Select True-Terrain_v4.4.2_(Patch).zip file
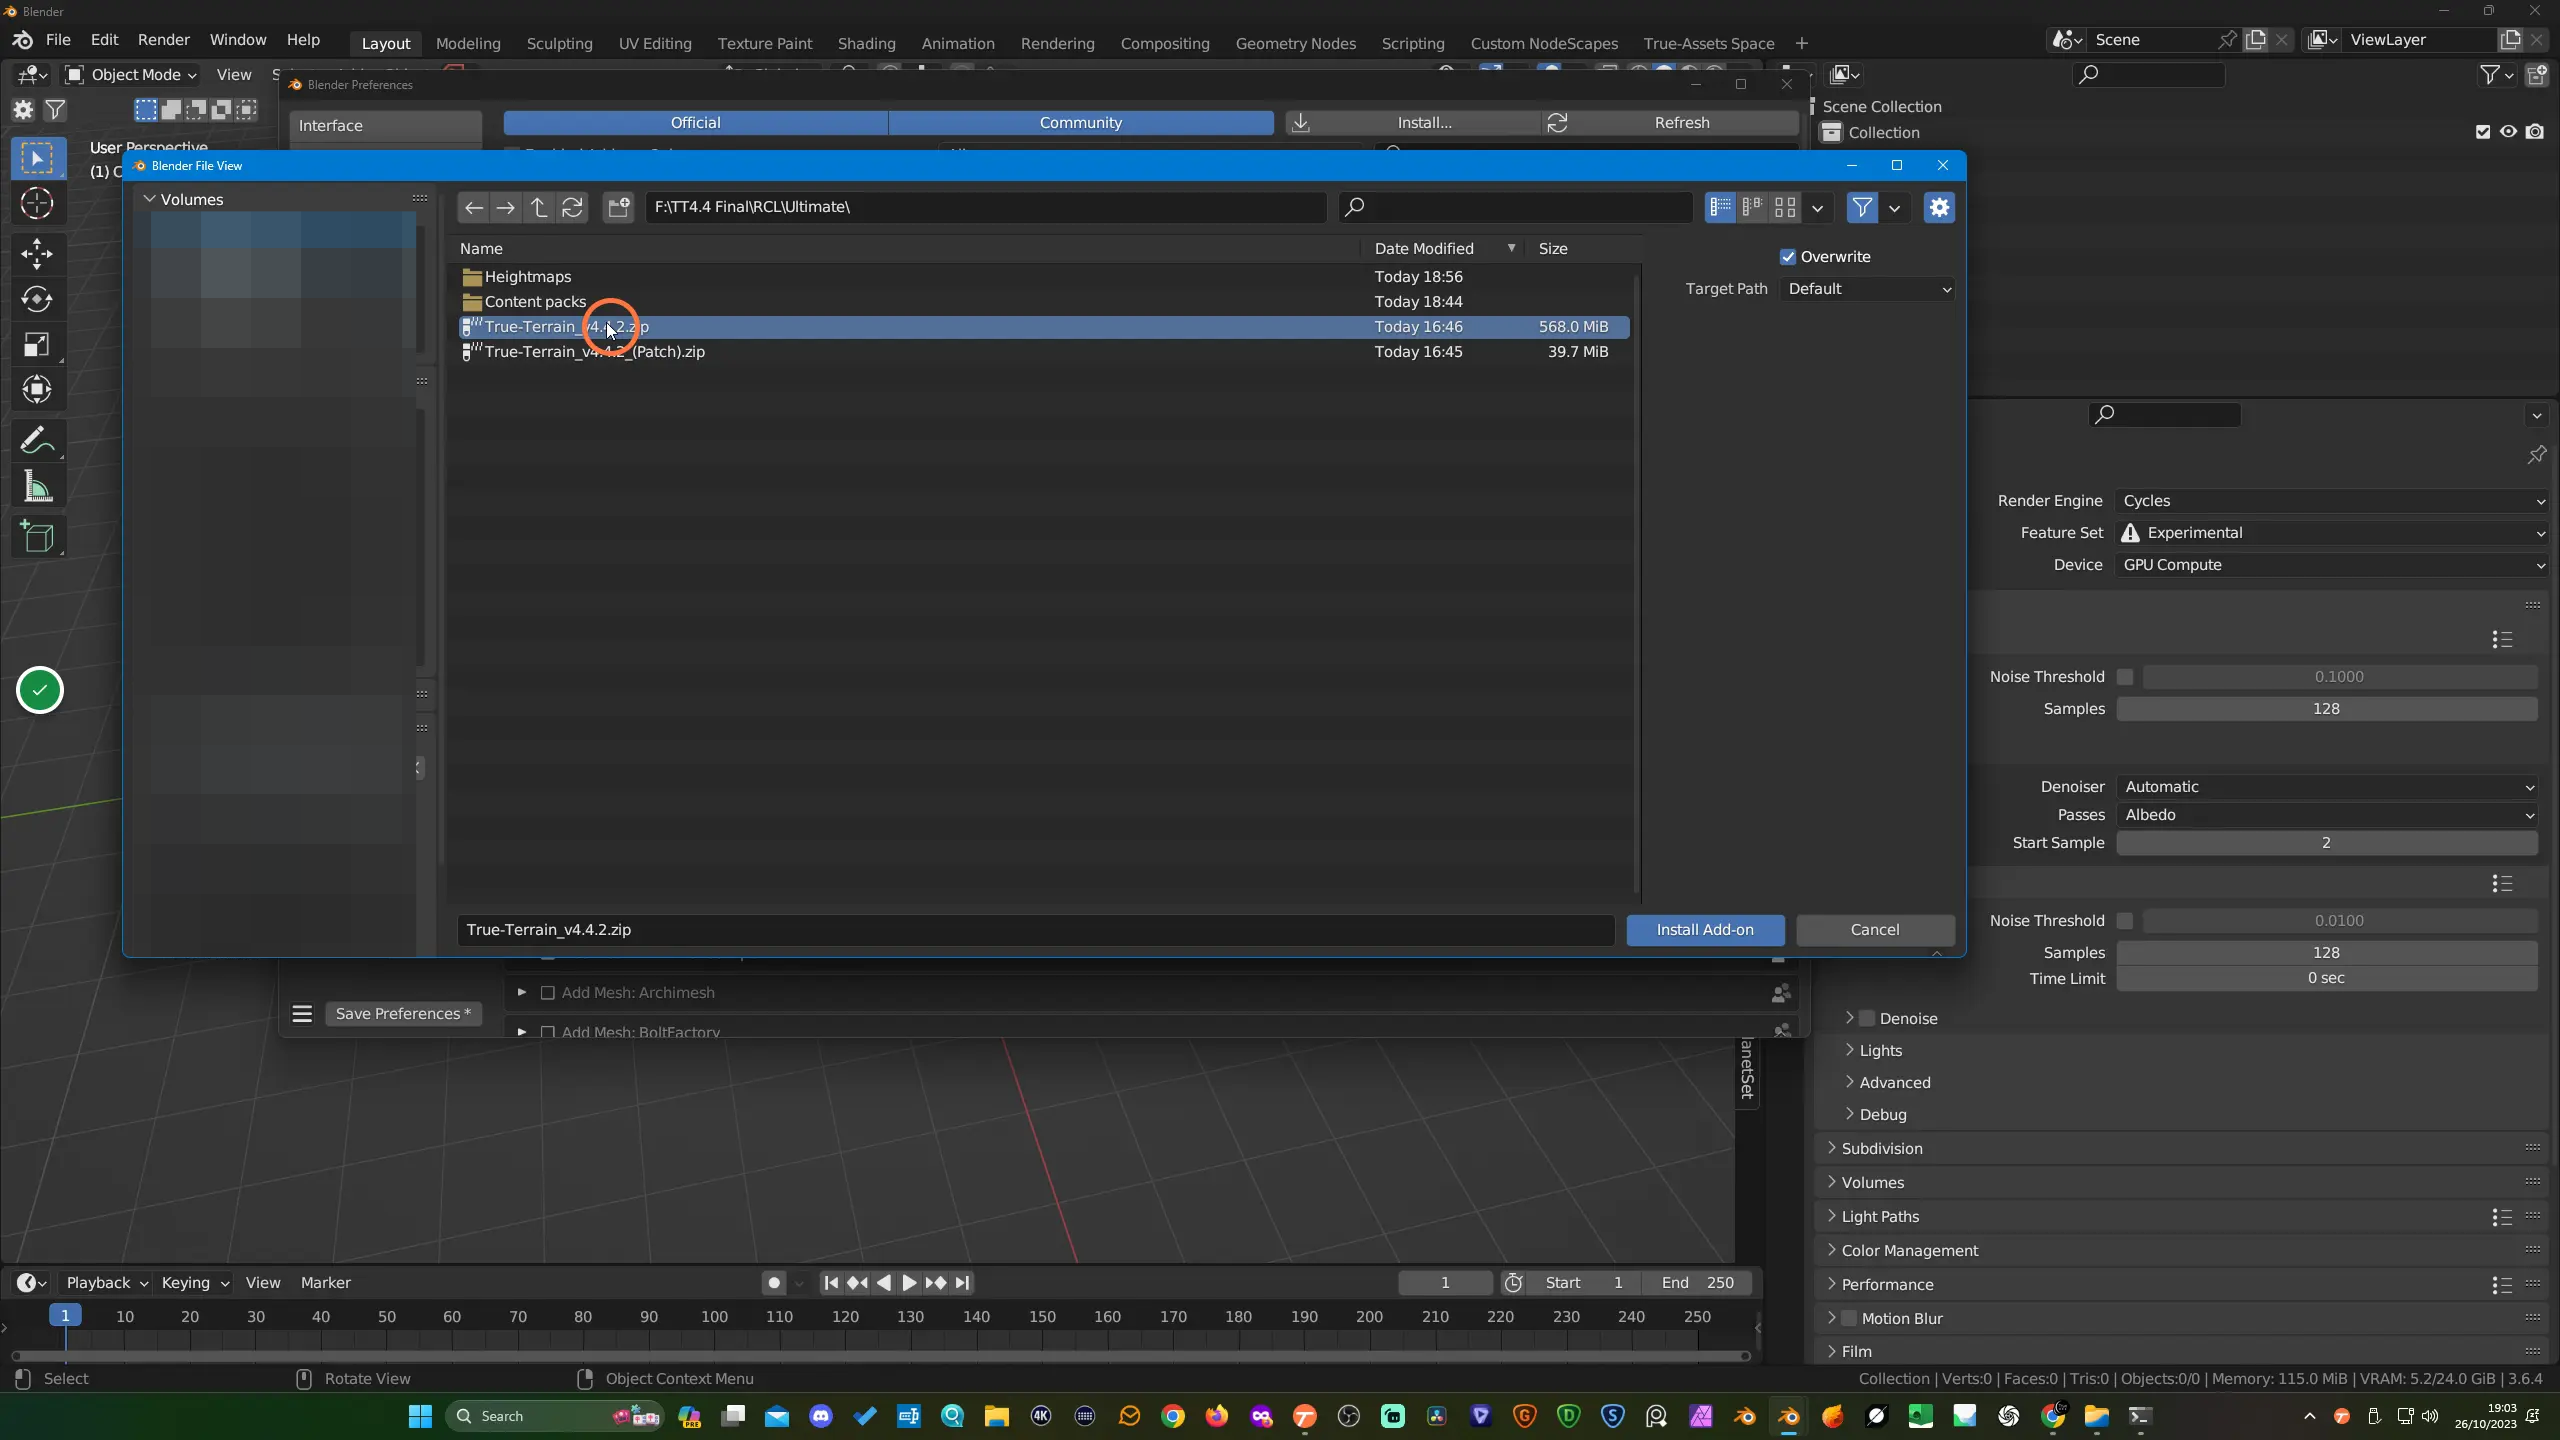The height and width of the screenshot is (1440, 2560). point(1044,352)
